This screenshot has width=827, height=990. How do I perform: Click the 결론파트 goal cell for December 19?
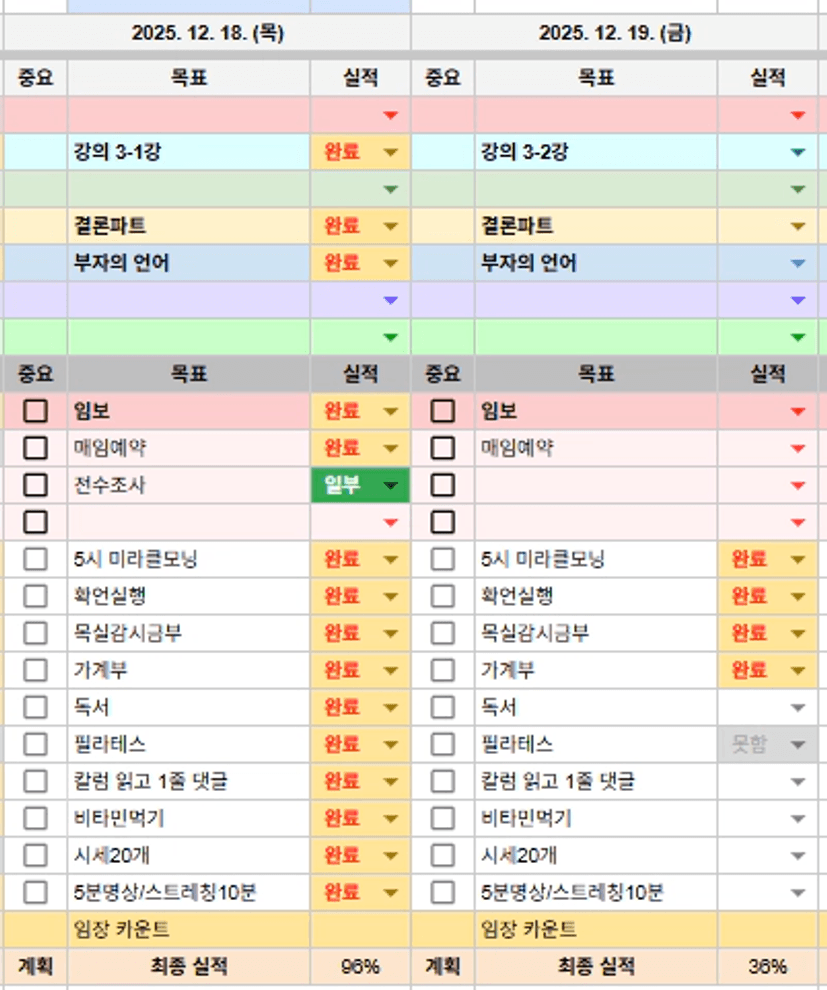[x=596, y=226]
